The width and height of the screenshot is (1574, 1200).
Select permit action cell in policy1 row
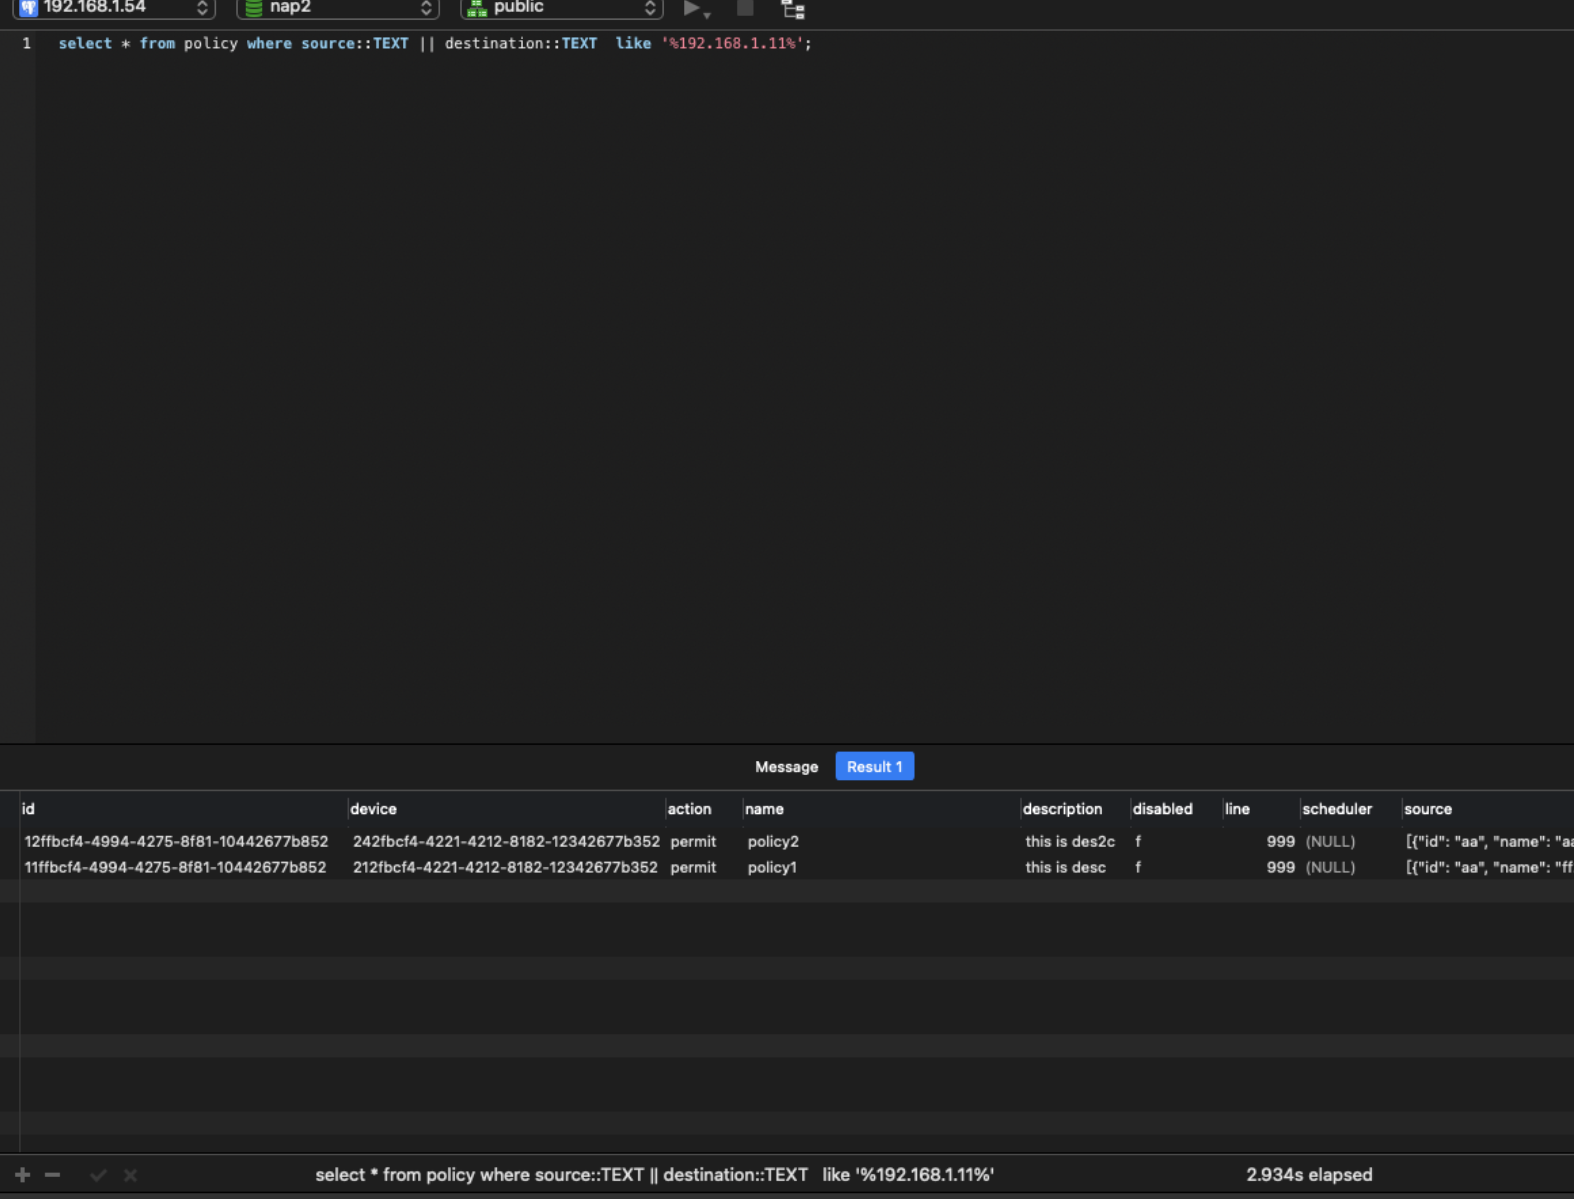693,868
